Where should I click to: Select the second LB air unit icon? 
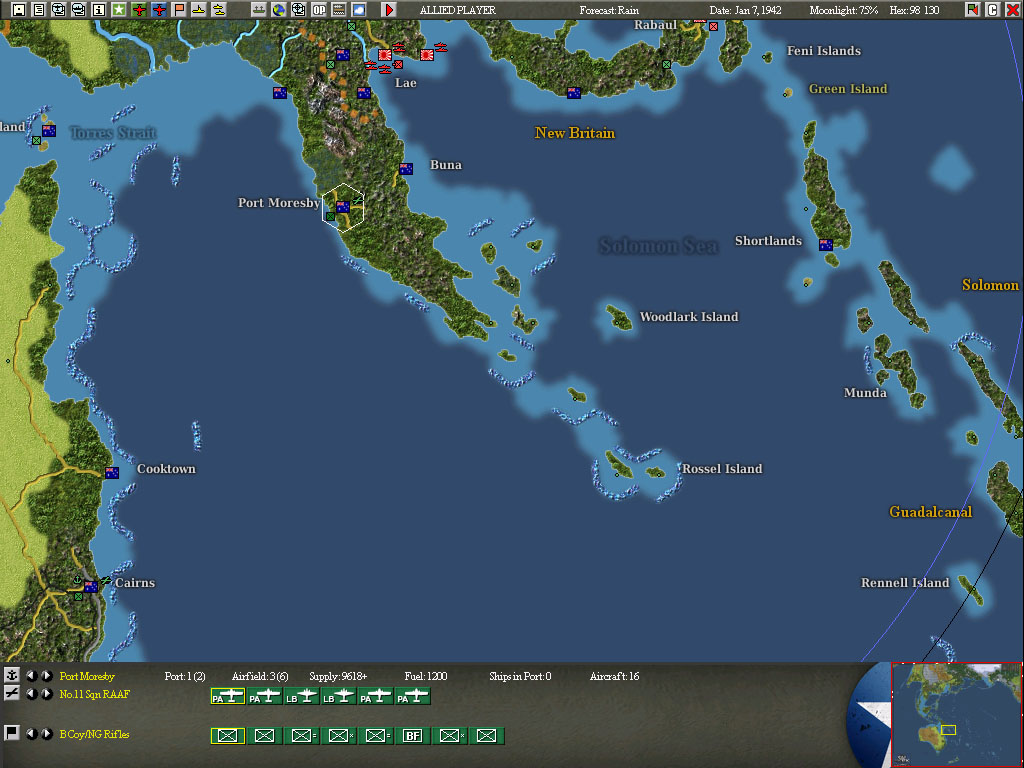point(338,696)
